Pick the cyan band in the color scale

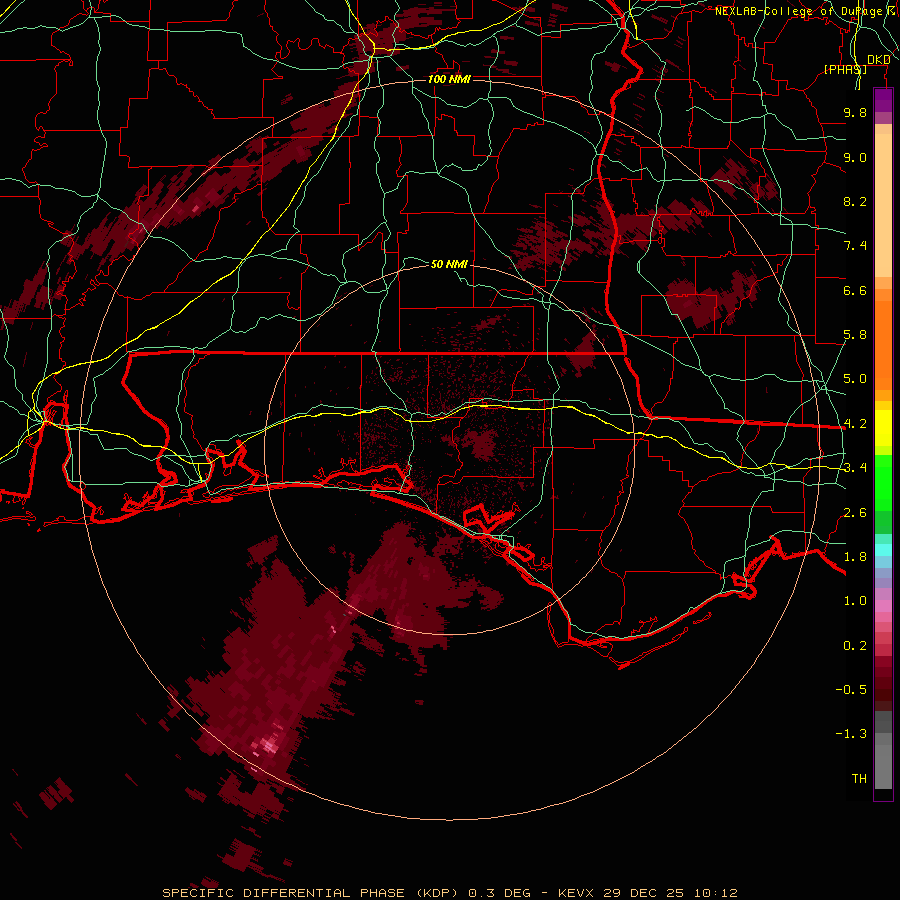[x=883, y=550]
